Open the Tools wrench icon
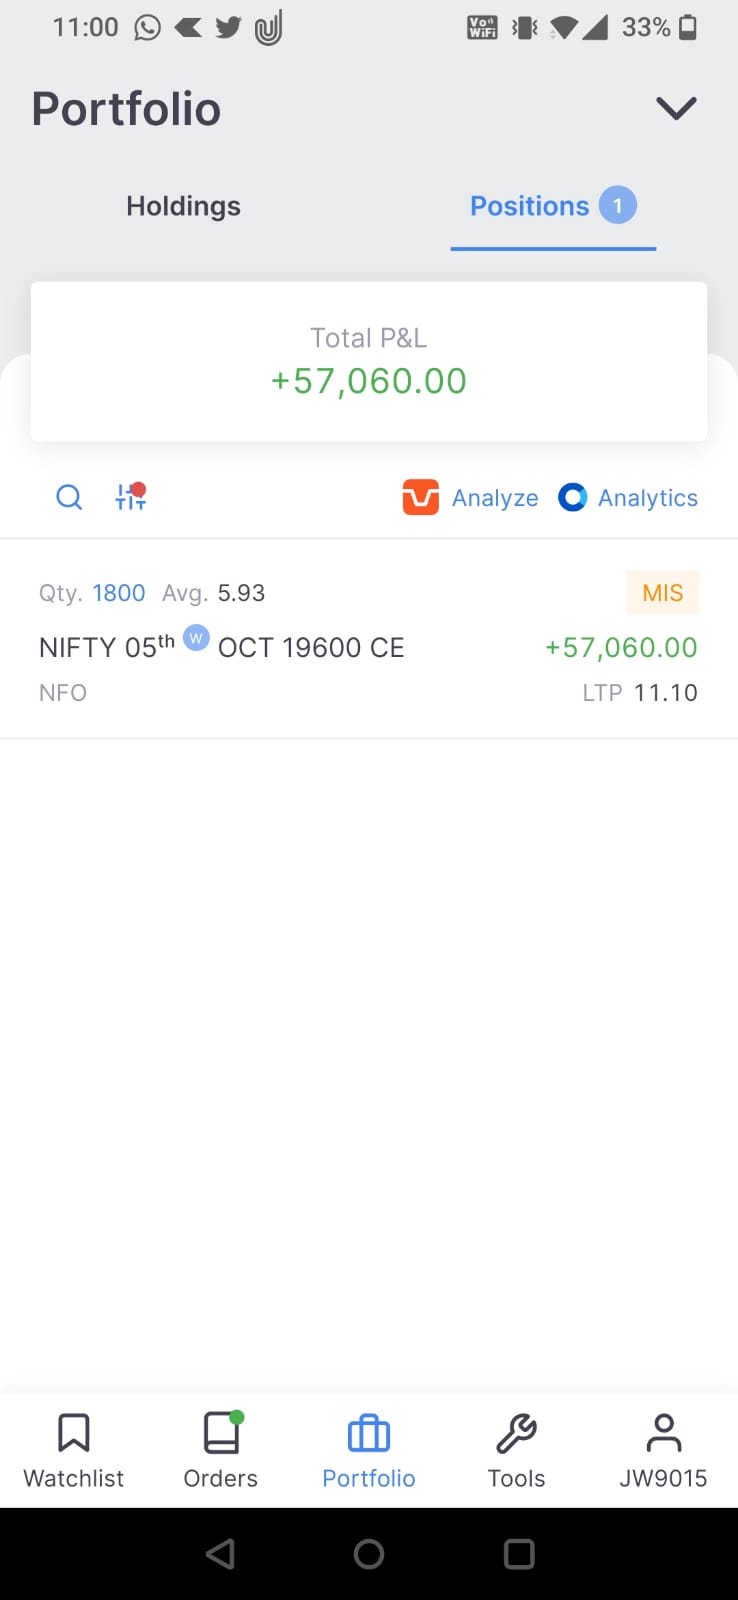Image resolution: width=738 pixels, height=1600 pixels. tap(516, 1433)
